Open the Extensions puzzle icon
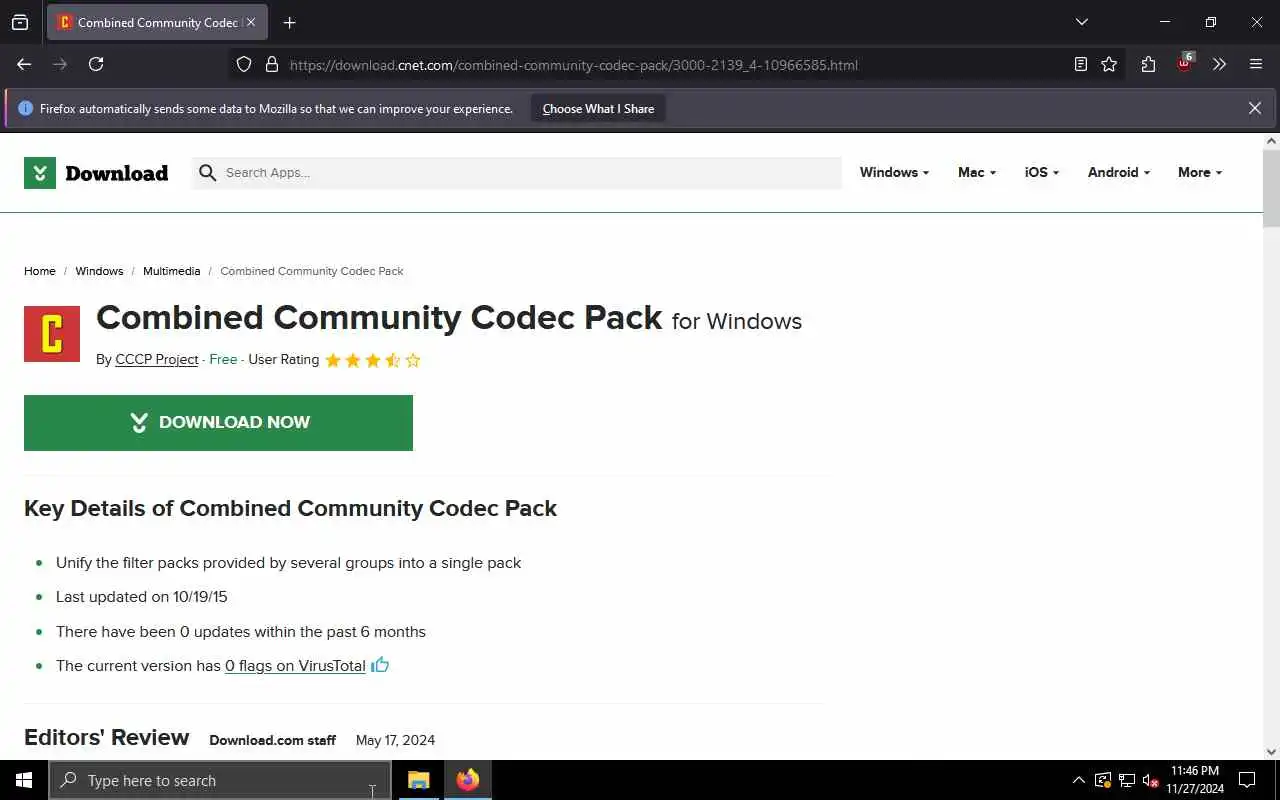The width and height of the screenshot is (1280, 800). tap(1148, 64)
